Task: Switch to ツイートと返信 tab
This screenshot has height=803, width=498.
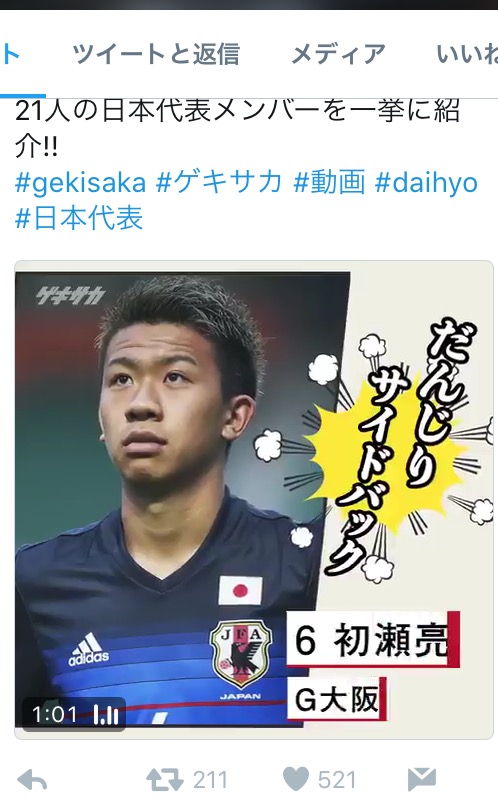Action: (156, 54)
